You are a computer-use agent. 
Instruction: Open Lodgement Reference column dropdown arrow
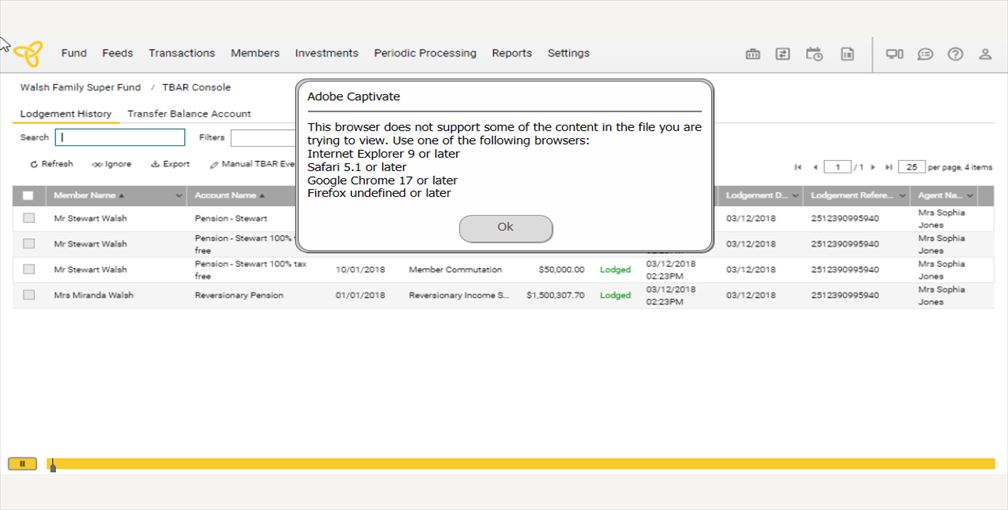pos(903,196)
